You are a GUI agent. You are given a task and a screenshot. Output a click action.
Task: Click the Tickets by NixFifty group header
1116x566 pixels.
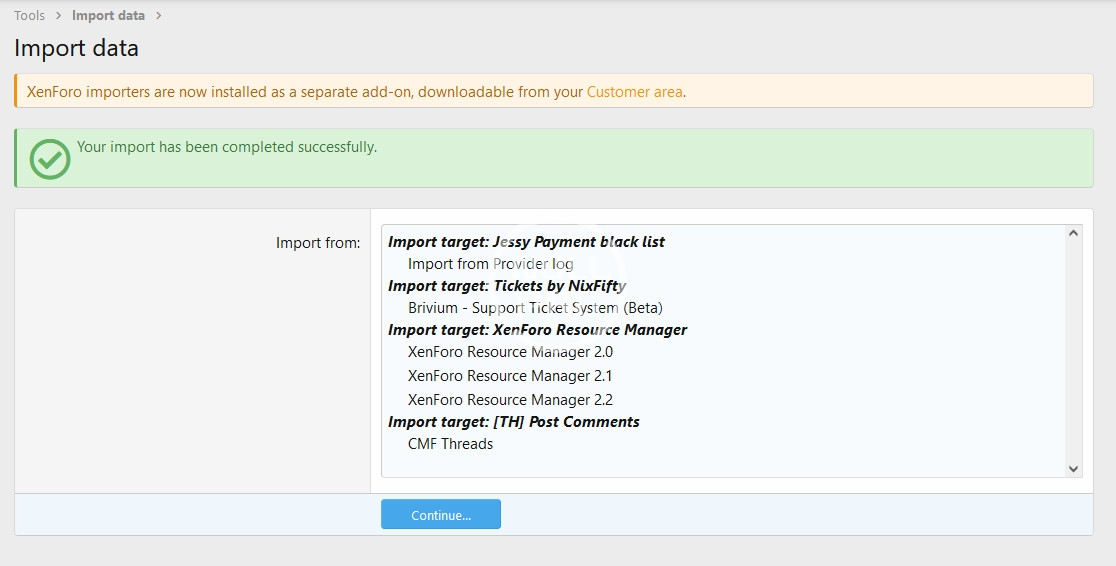tap(507, 286)
